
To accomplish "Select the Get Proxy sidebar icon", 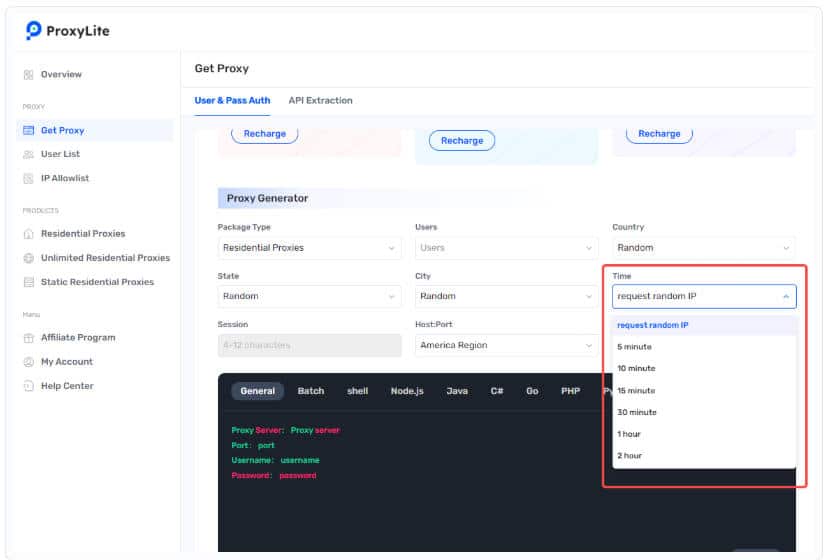I will (29, 130).
